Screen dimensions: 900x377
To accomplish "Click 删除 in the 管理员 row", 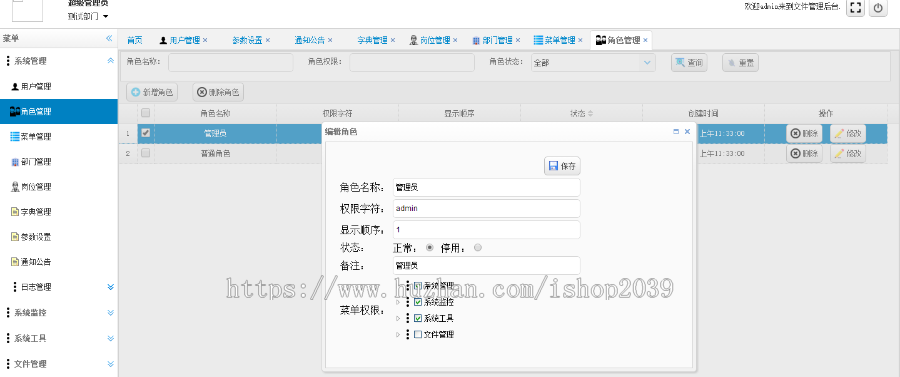I will coord(804,134).
